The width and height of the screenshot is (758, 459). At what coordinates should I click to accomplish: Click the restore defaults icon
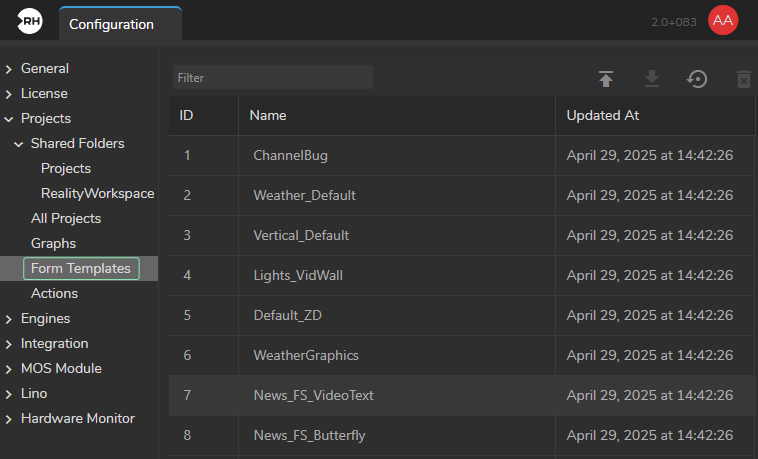697,79
